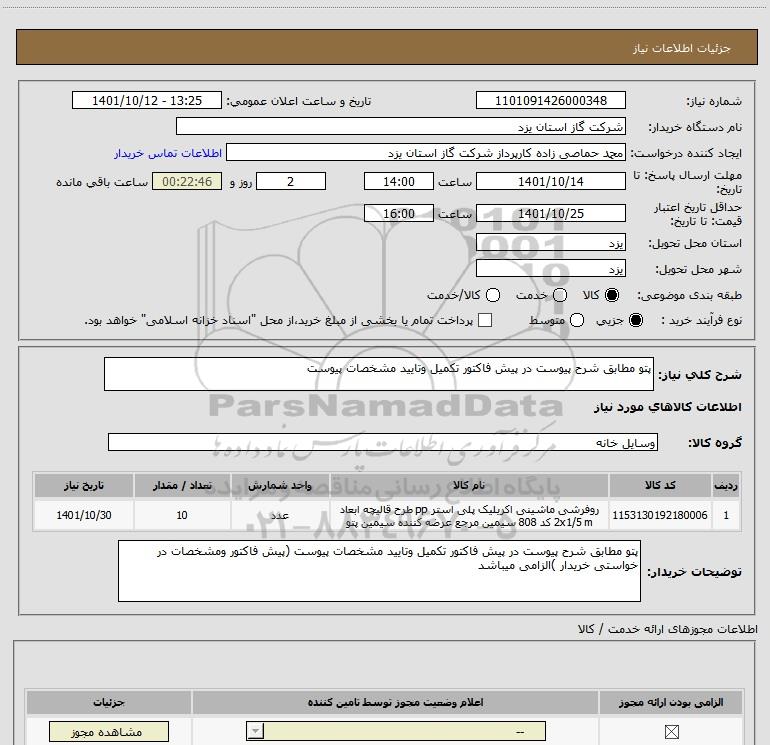Click row number 1 cell

pos(726,515)
